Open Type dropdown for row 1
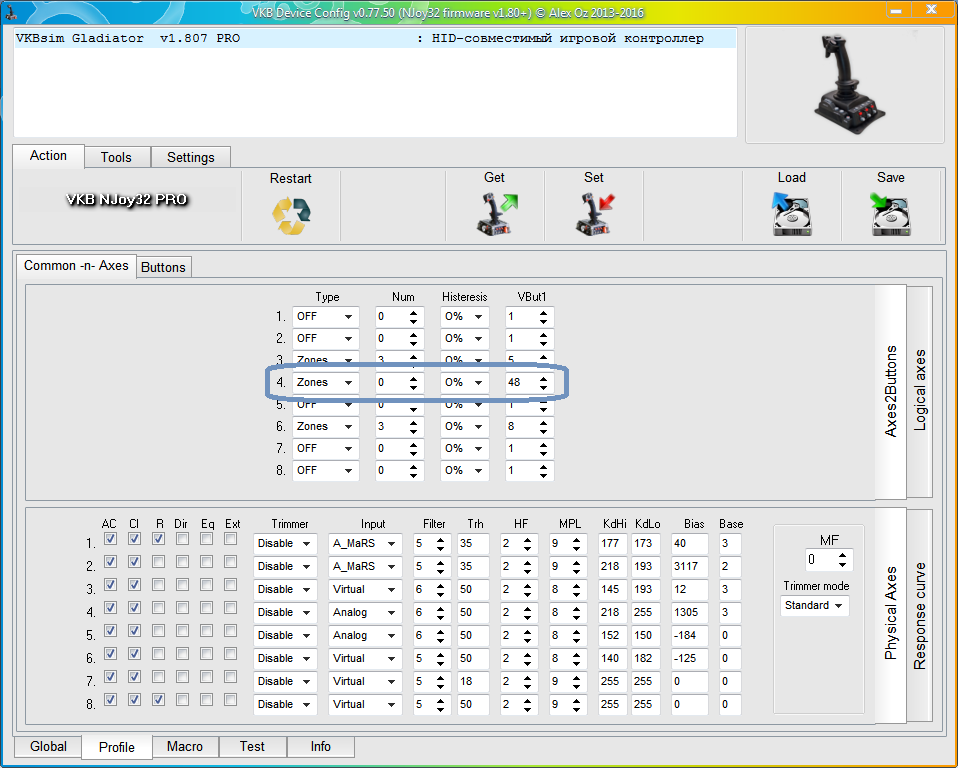The width and height of the screenshot is (958, 768). point(325,316)
